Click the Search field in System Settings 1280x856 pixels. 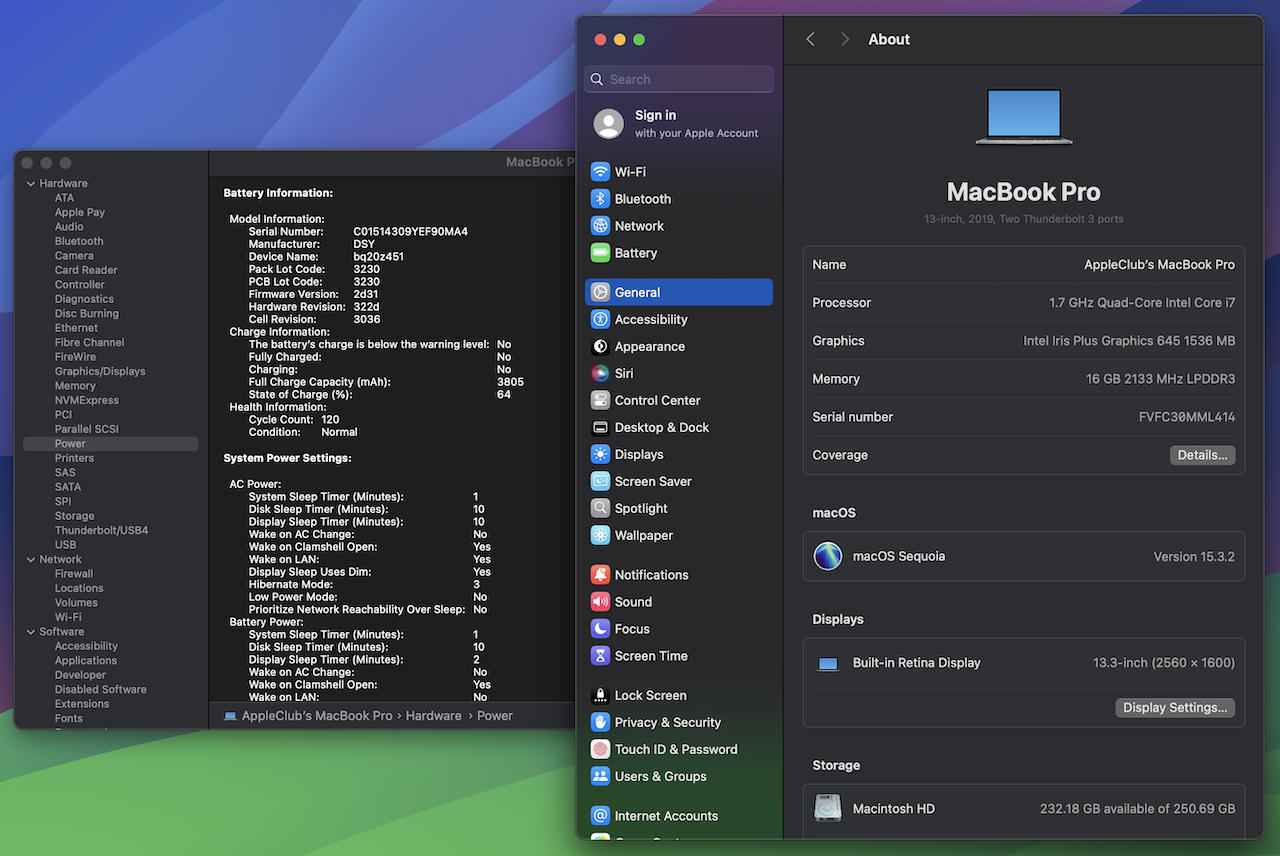coord(679,79)
